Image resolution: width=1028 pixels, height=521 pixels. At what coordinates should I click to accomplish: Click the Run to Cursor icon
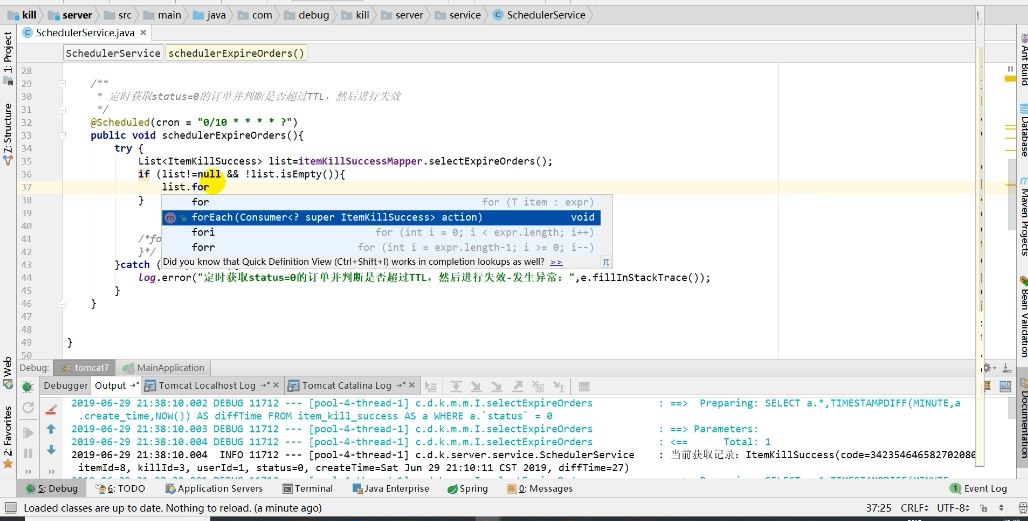[559, 387]
